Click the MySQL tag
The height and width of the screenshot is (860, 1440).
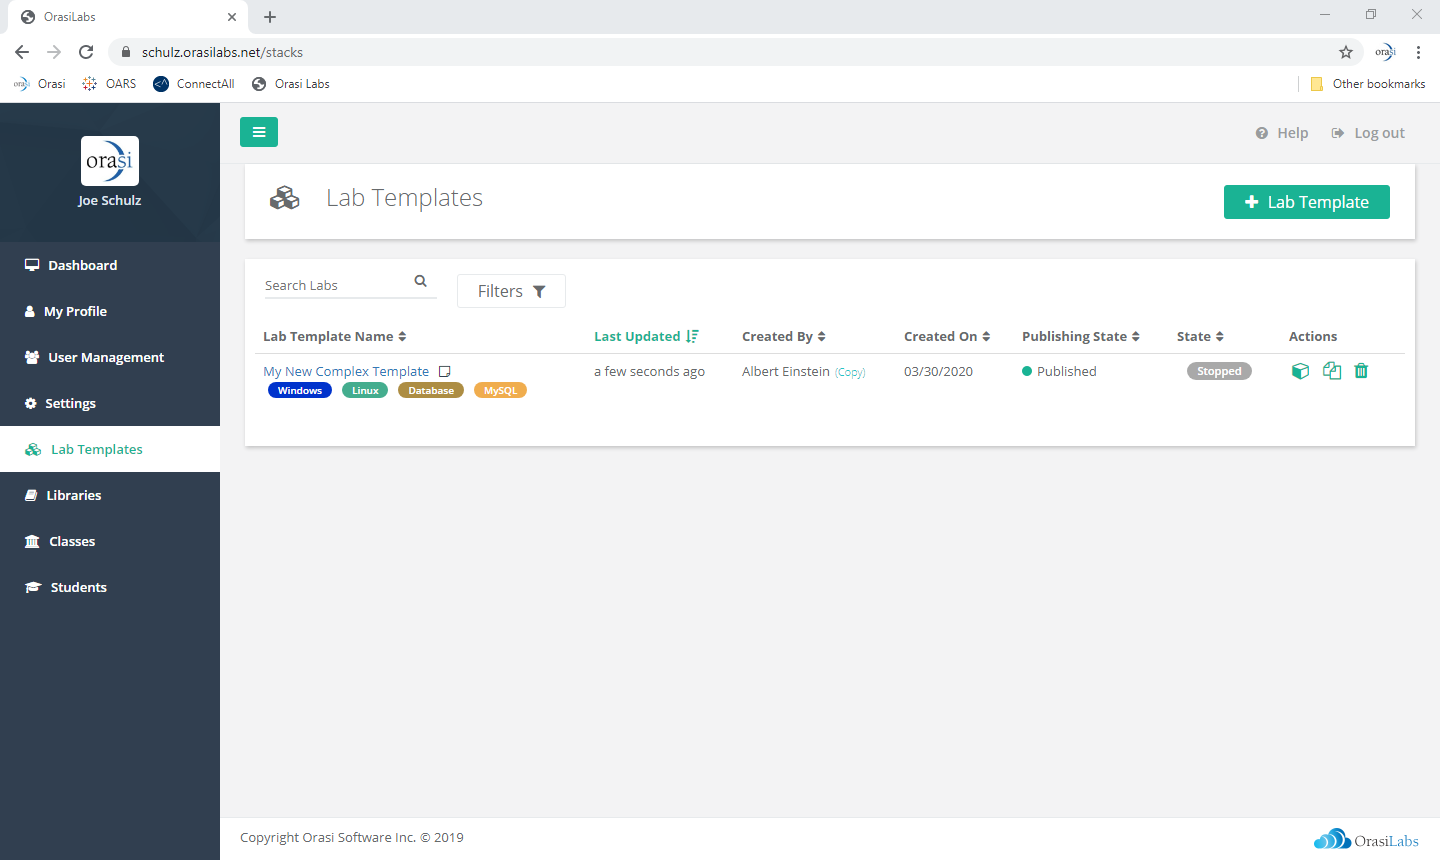click(500, 390)
